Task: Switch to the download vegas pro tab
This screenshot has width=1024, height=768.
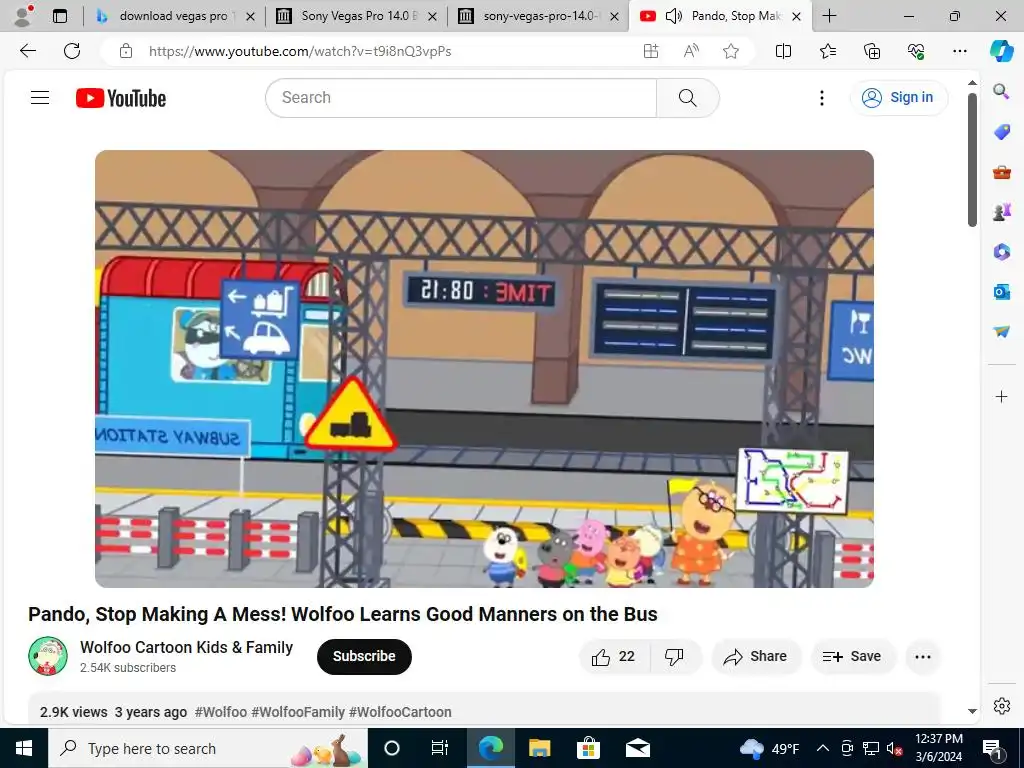Action: pyautogui.click(x=174, y=16)
